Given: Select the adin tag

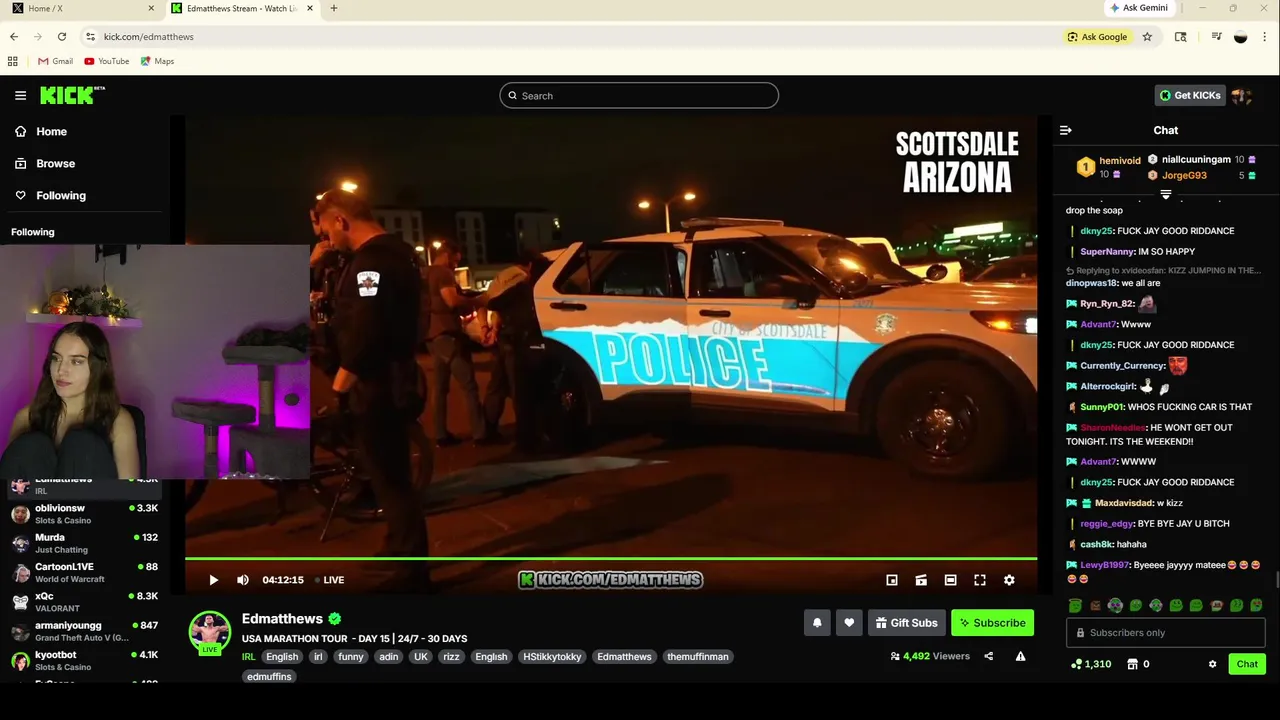Looking at the screenshot, I should coord(389,657).
